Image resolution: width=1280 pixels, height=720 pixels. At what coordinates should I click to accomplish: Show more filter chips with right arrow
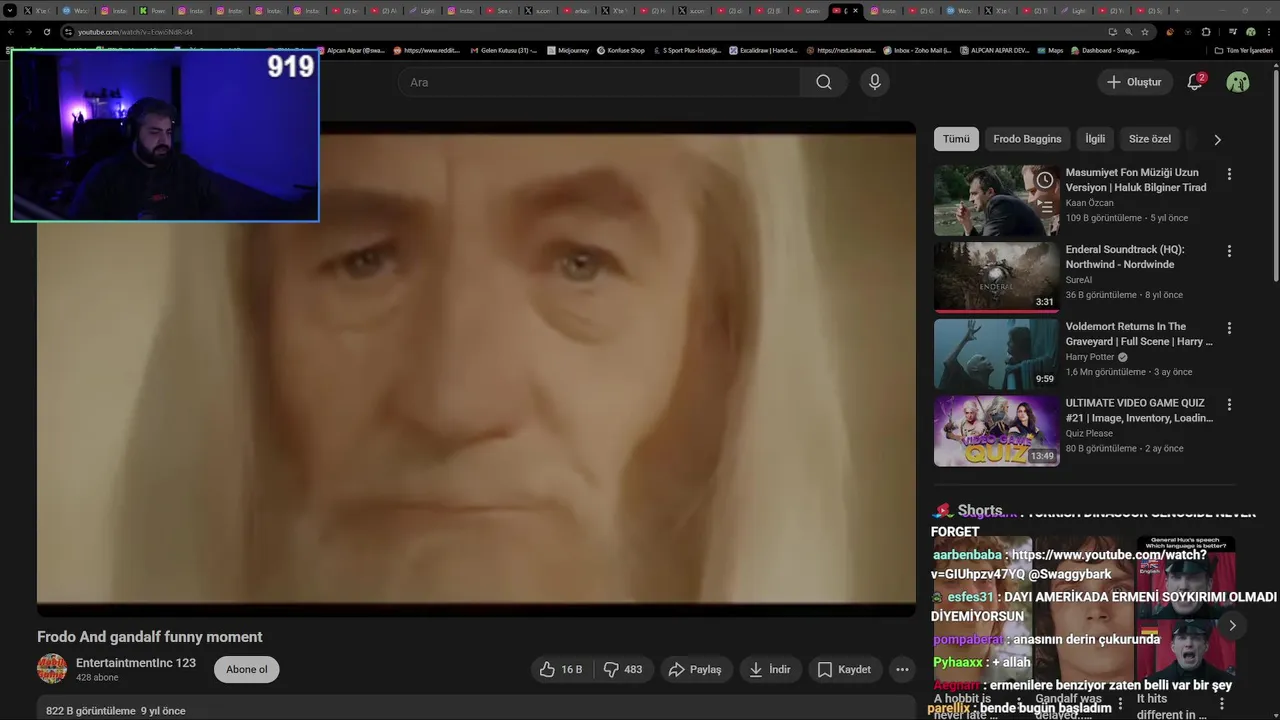(x=1217, y=139)
